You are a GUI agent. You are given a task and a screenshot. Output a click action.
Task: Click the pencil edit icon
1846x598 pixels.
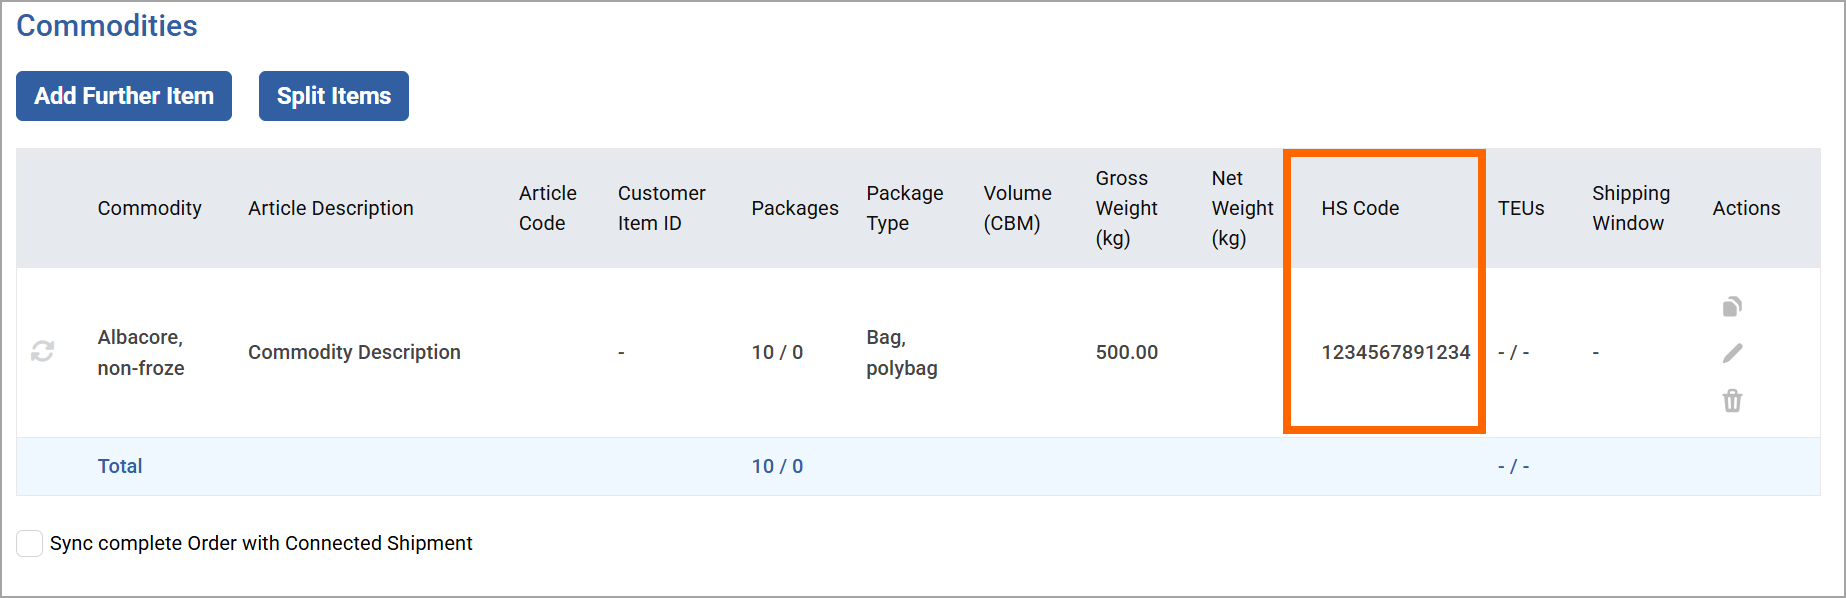(1732, 353)
